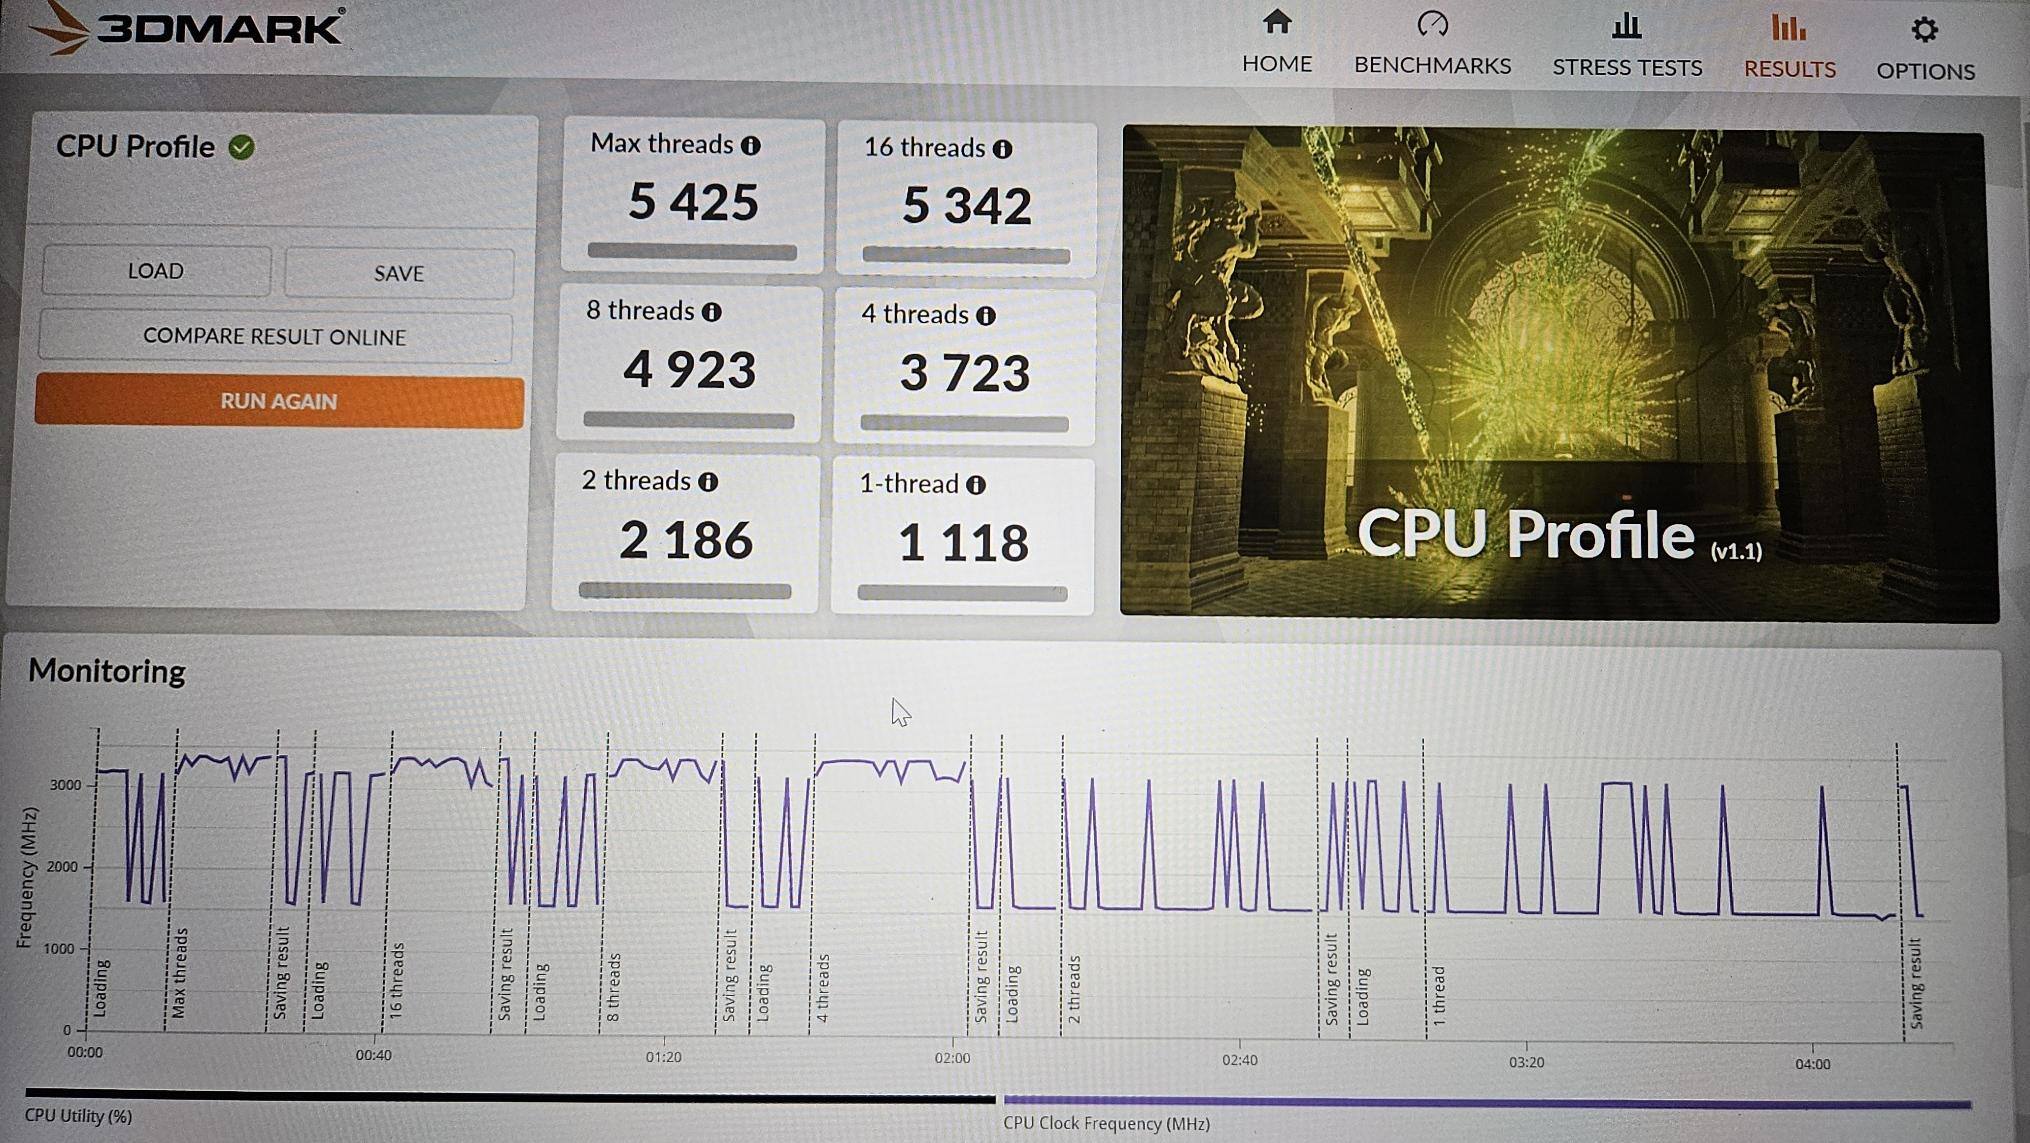Click Compare Result Online button
Image resolution: width=2030 pixels, height=1143 pixels.
point(275,336)
